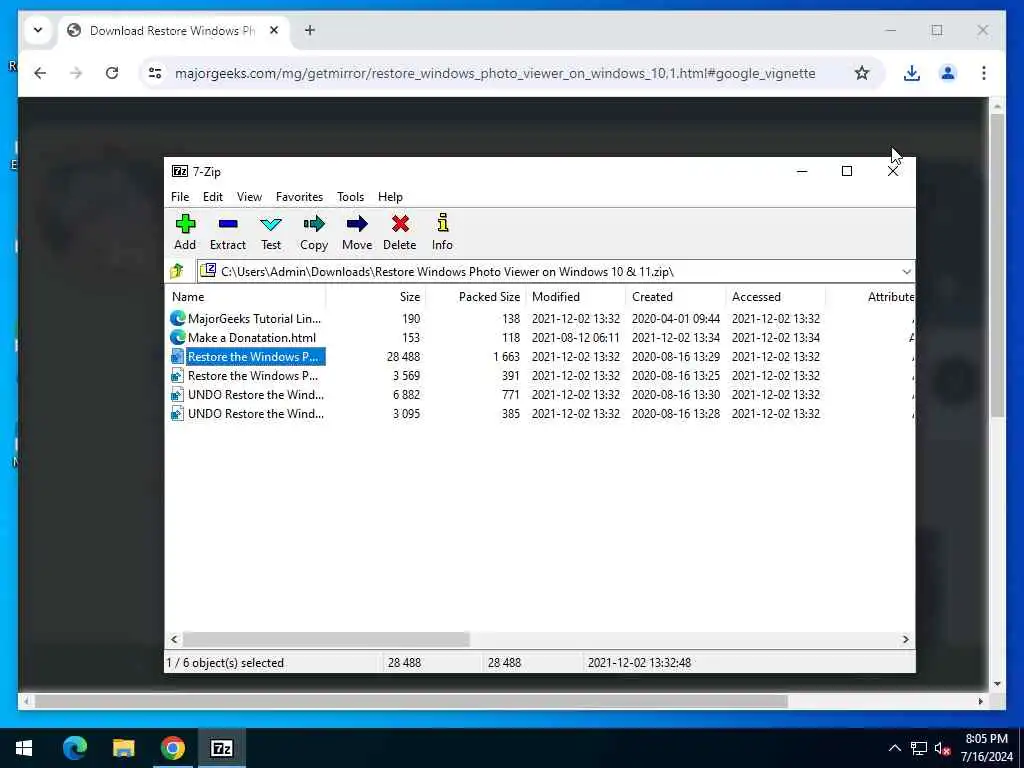The width and height of the screenshot is (1024, 768).
Task: Select the Restore the Windows P... file sized 3 569
Action: pyautogui.click(x=253, y=376)
